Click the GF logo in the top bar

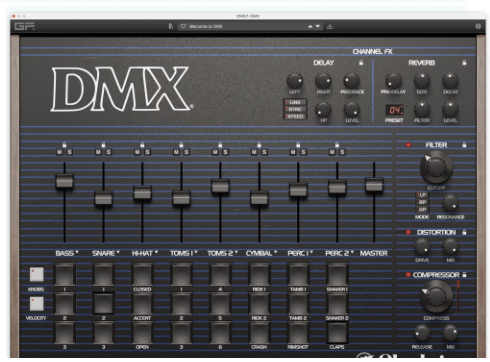[x=24, y=26]
